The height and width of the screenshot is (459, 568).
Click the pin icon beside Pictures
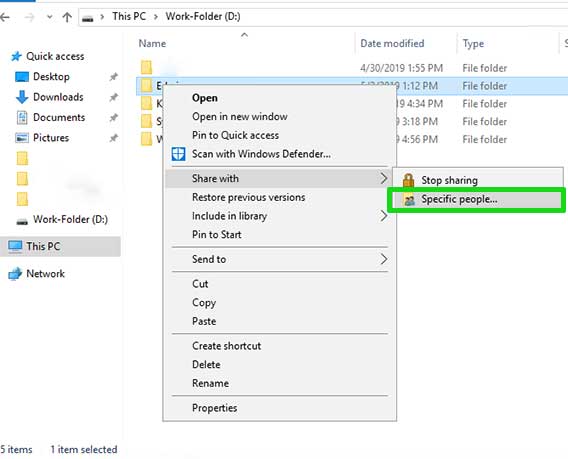(113, 138)
